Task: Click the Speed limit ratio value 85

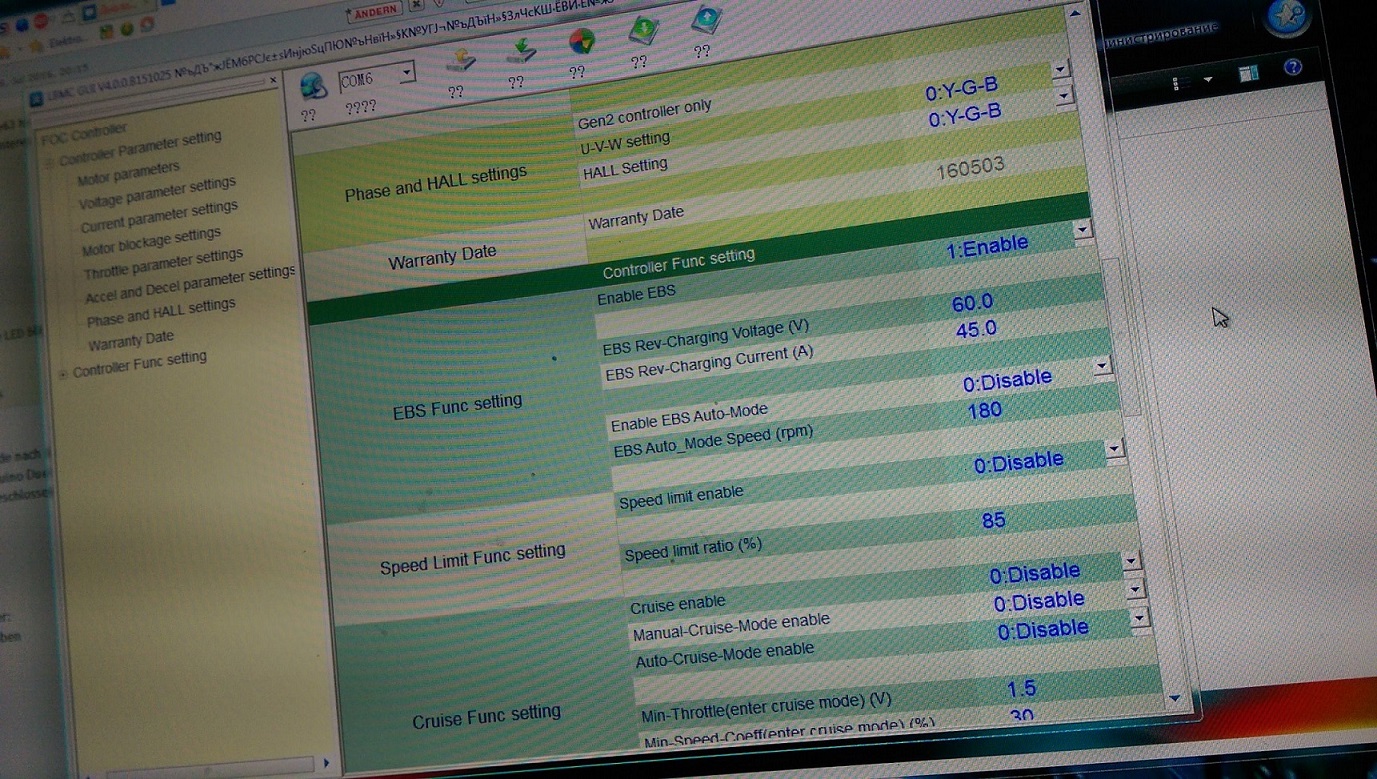Action: pos(993,520)
